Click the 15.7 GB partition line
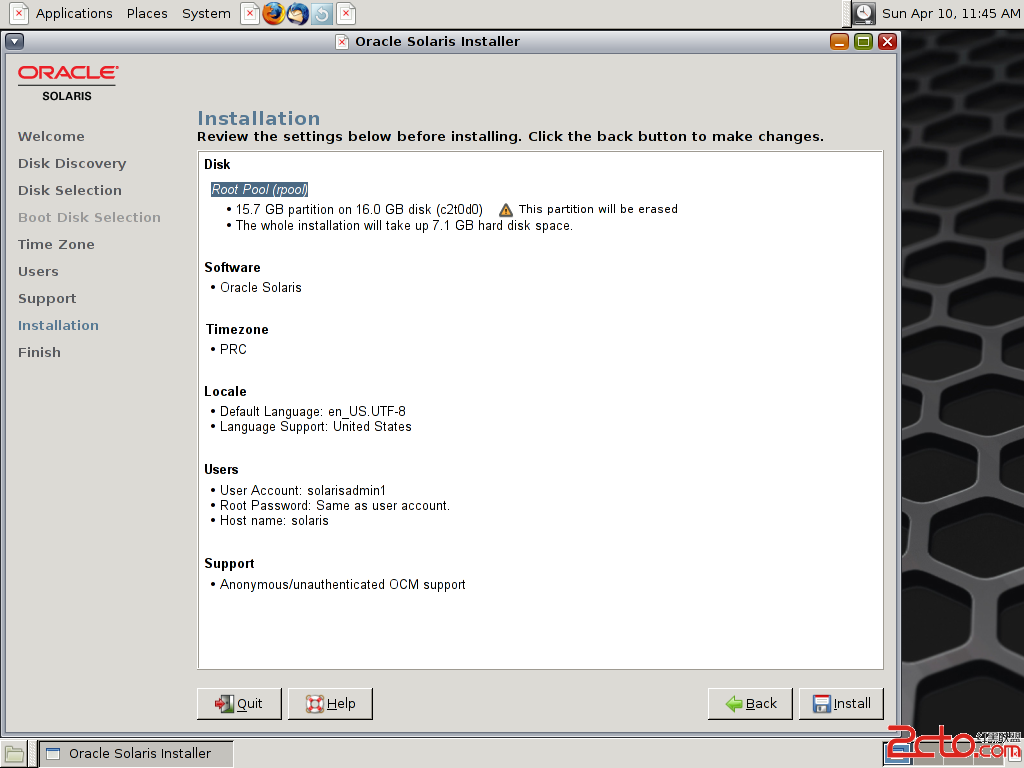The width and height of the screenshot is (1024, 768). [359, 210]
